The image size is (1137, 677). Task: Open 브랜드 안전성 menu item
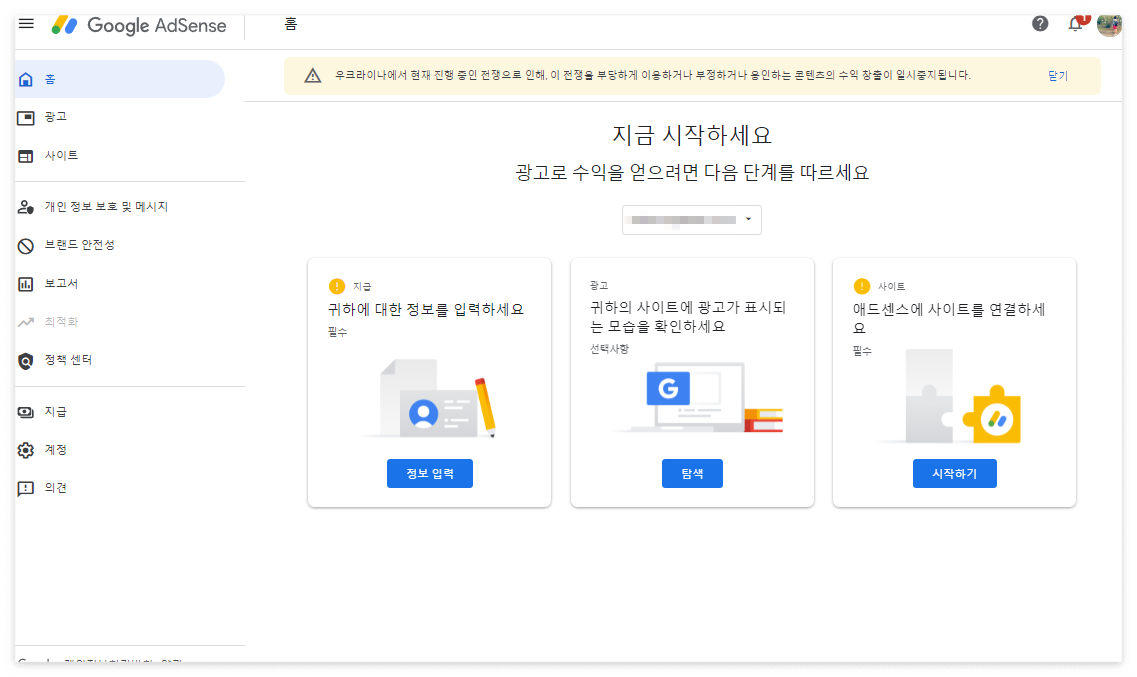(x=80, y=245)
